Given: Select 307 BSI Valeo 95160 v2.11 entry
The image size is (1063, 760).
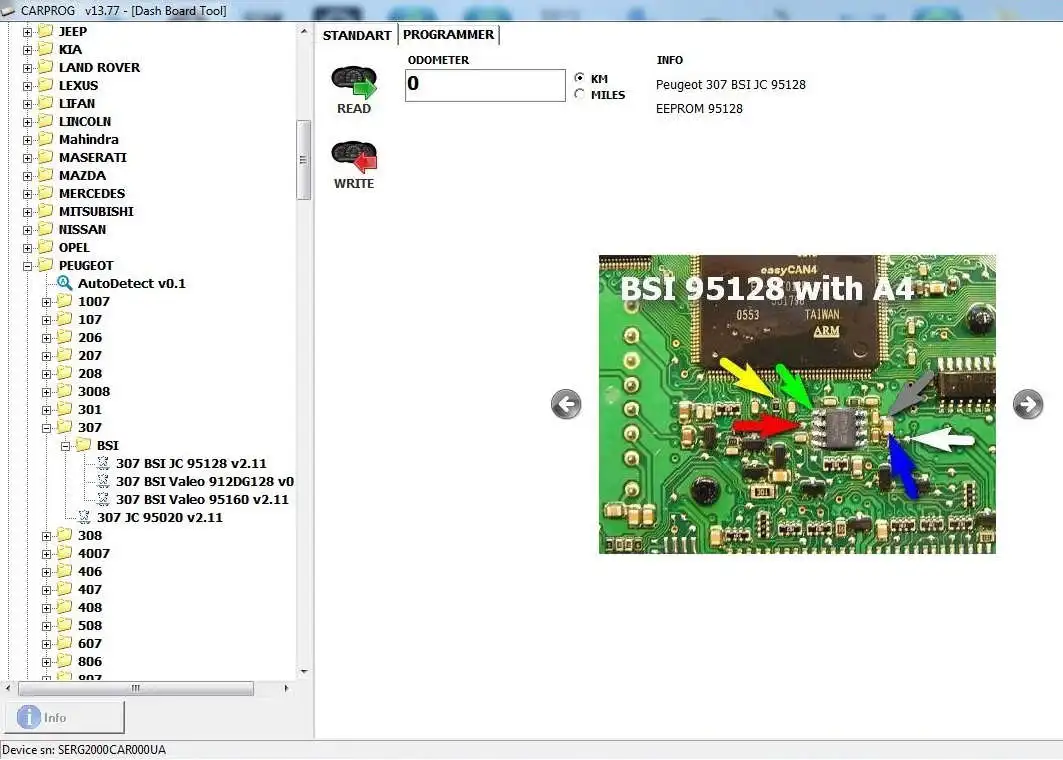Looking at the screenshot, I should tap(202, 499).
